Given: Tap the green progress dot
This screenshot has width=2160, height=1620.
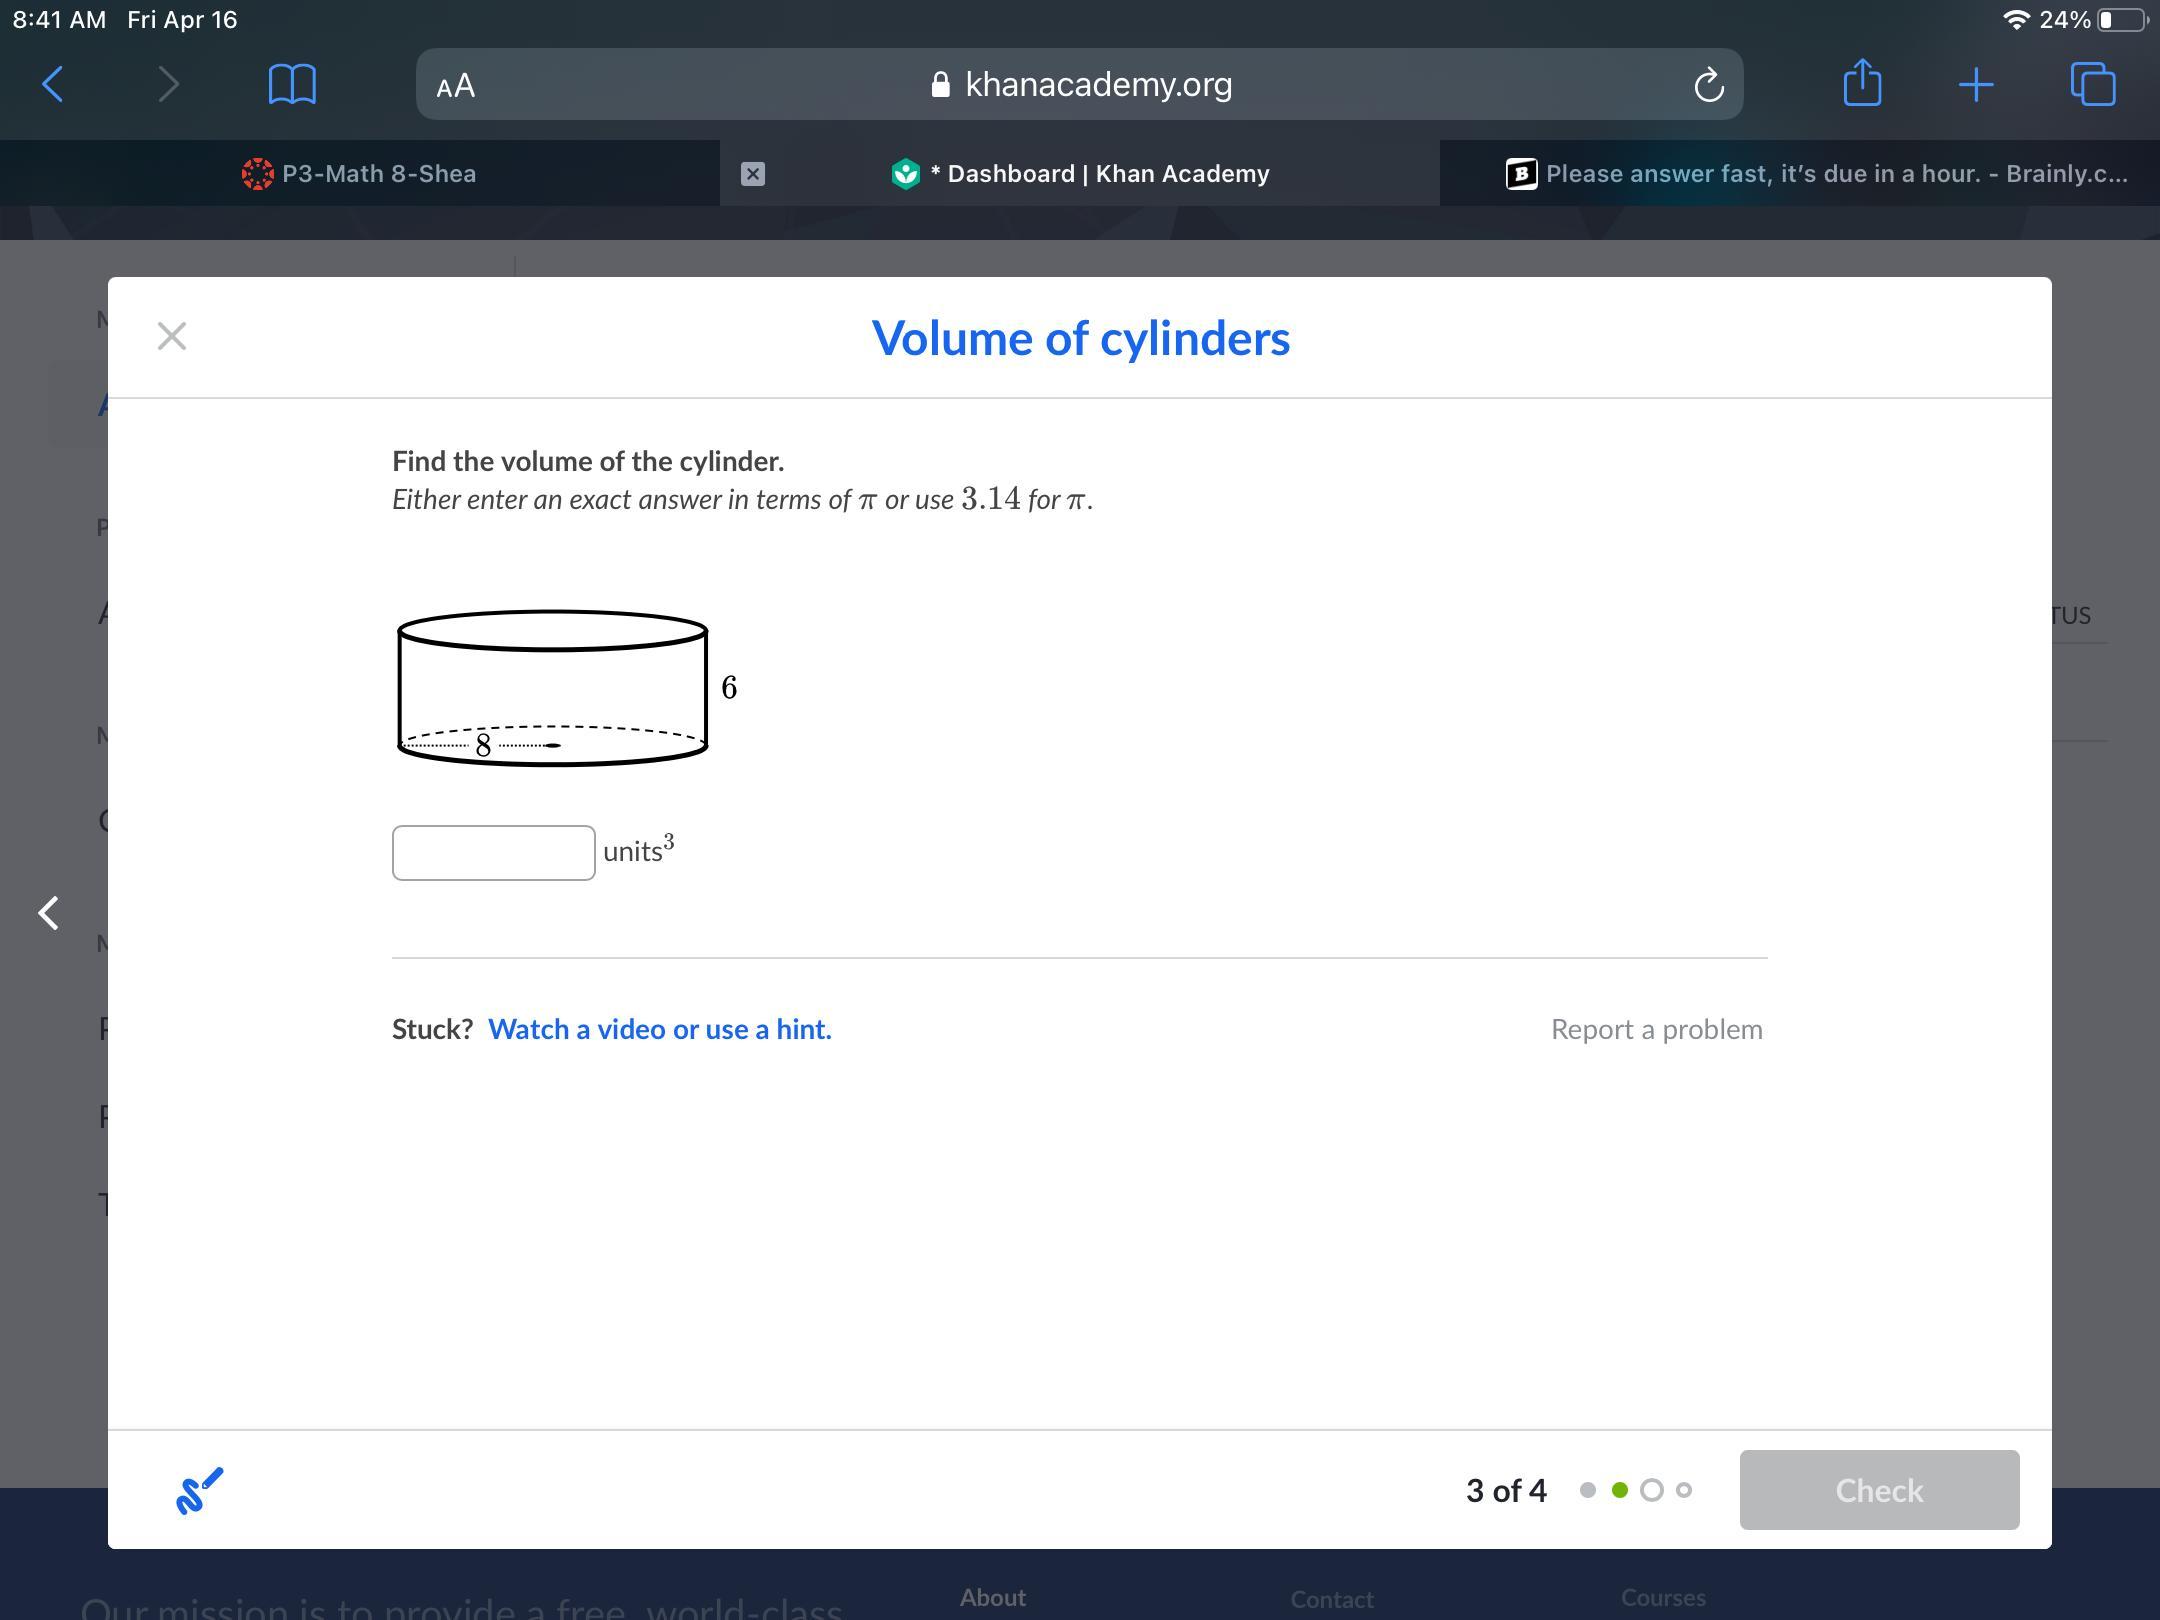Looking at the screenshot, I should tap(1620, 1490).
